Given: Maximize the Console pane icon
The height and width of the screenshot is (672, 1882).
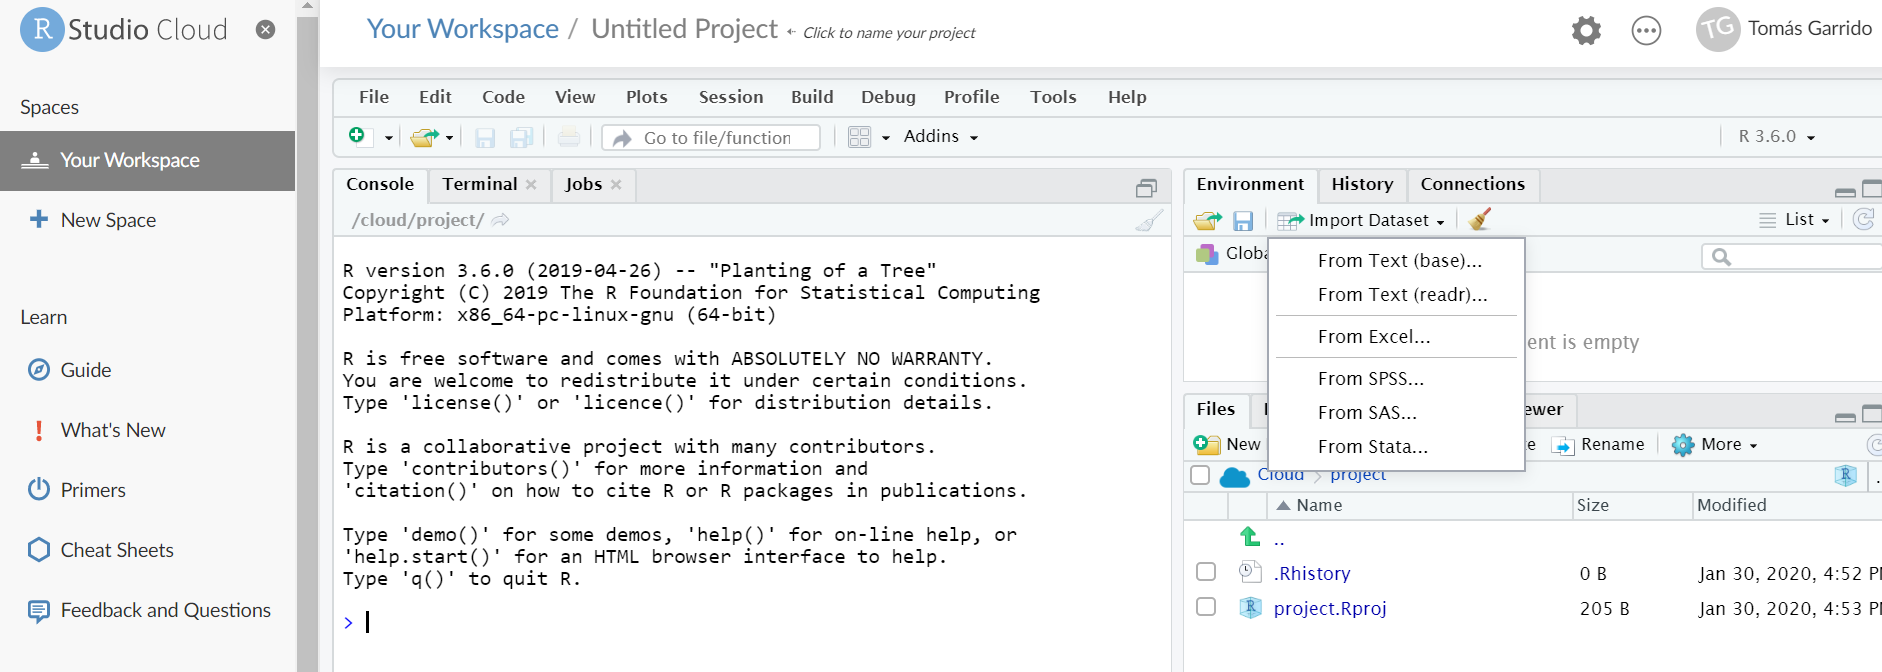Looking at the screenshot, I should [1146, 188].
